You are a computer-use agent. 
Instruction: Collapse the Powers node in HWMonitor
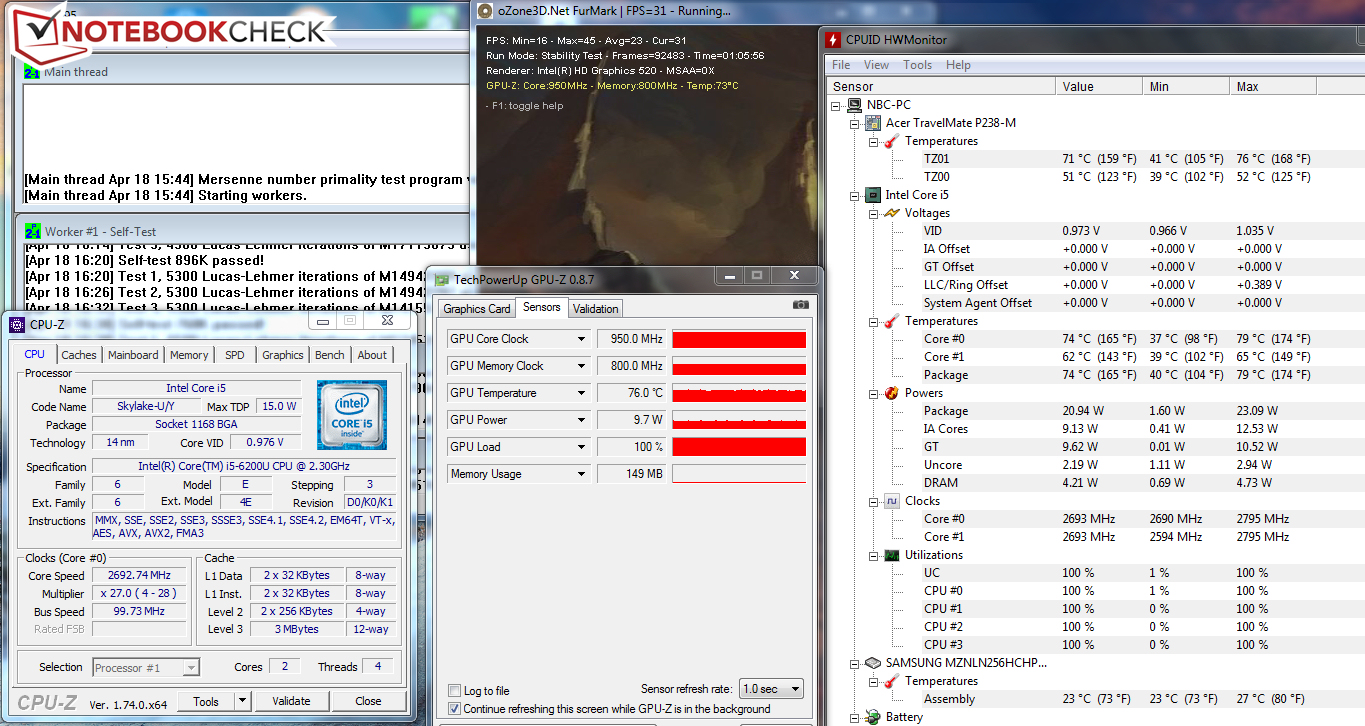(873, 393)
